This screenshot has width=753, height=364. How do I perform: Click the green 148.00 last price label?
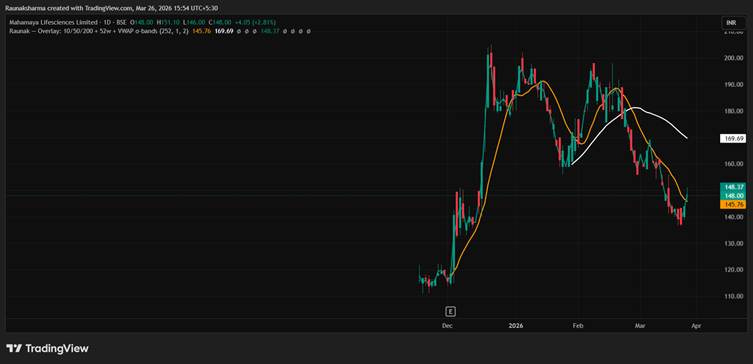coord(732,195)
